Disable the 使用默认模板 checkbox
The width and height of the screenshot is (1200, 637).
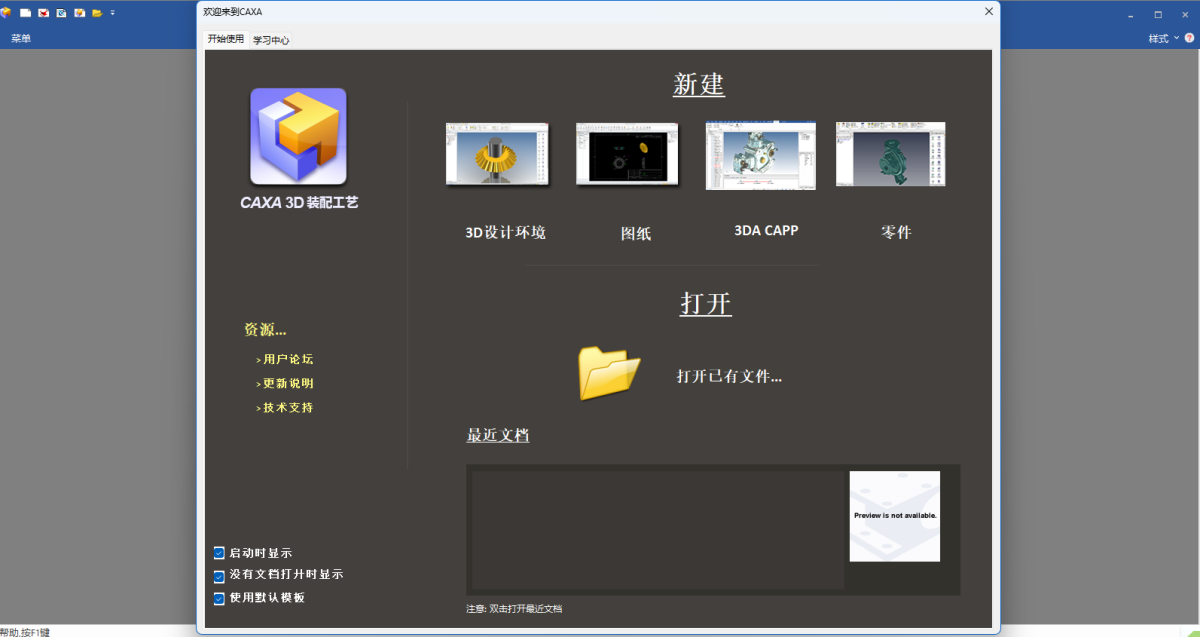tap(219, 598)
